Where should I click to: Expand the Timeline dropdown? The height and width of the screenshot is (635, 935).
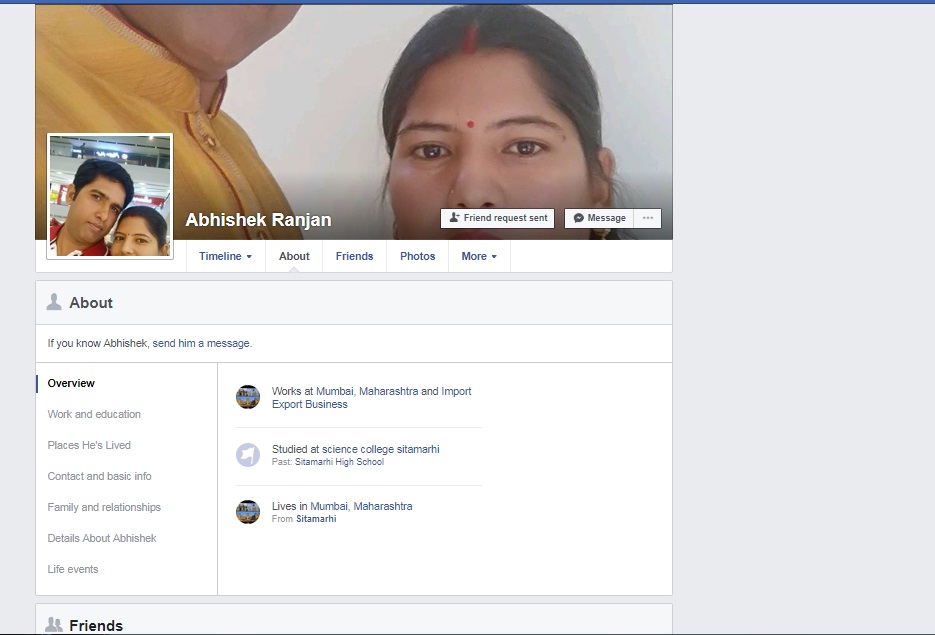tap(225, 256)
